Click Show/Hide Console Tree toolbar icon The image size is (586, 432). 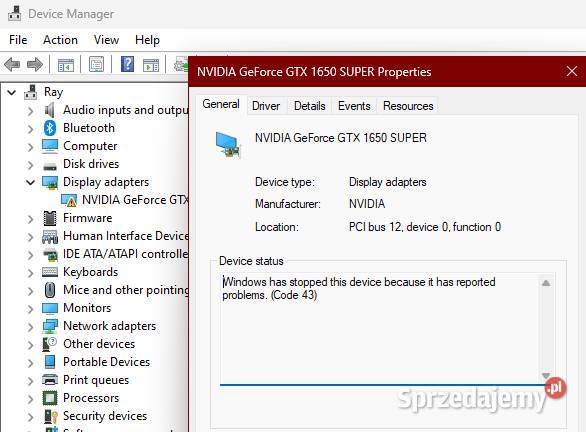click(x=66, y=65)
